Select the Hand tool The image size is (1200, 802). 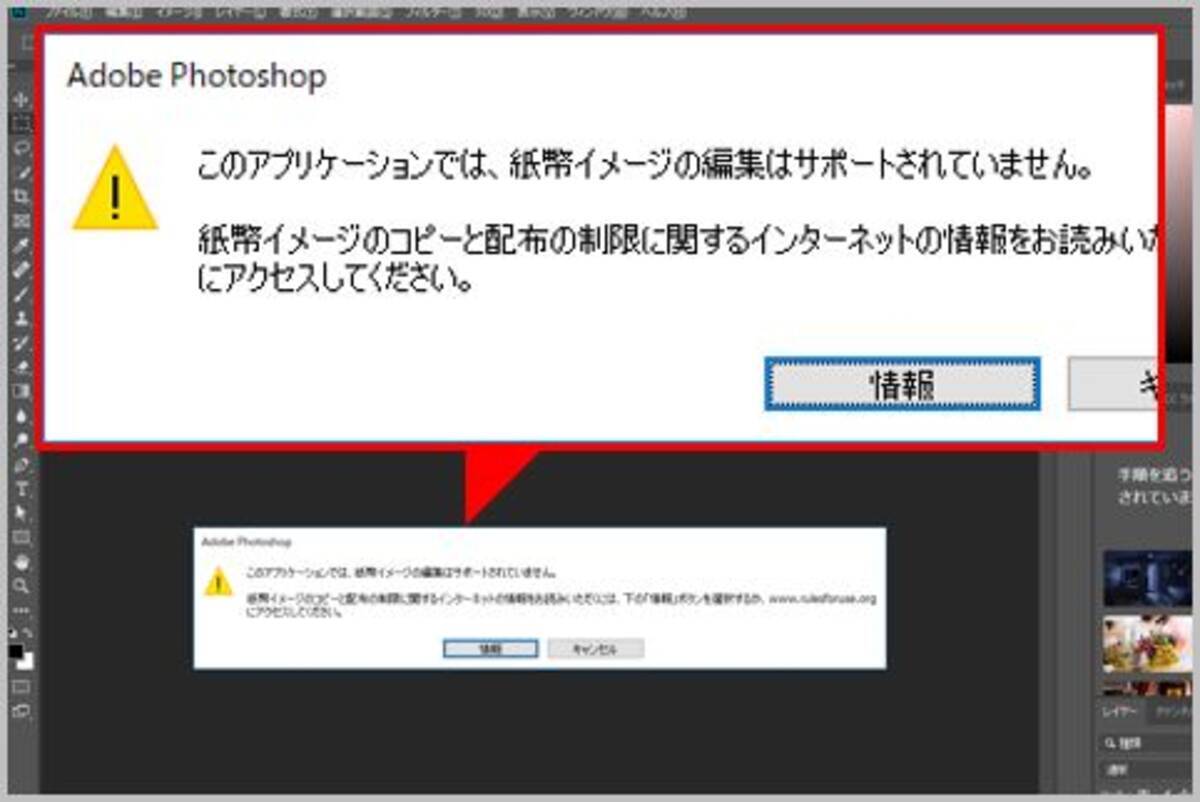21,562
